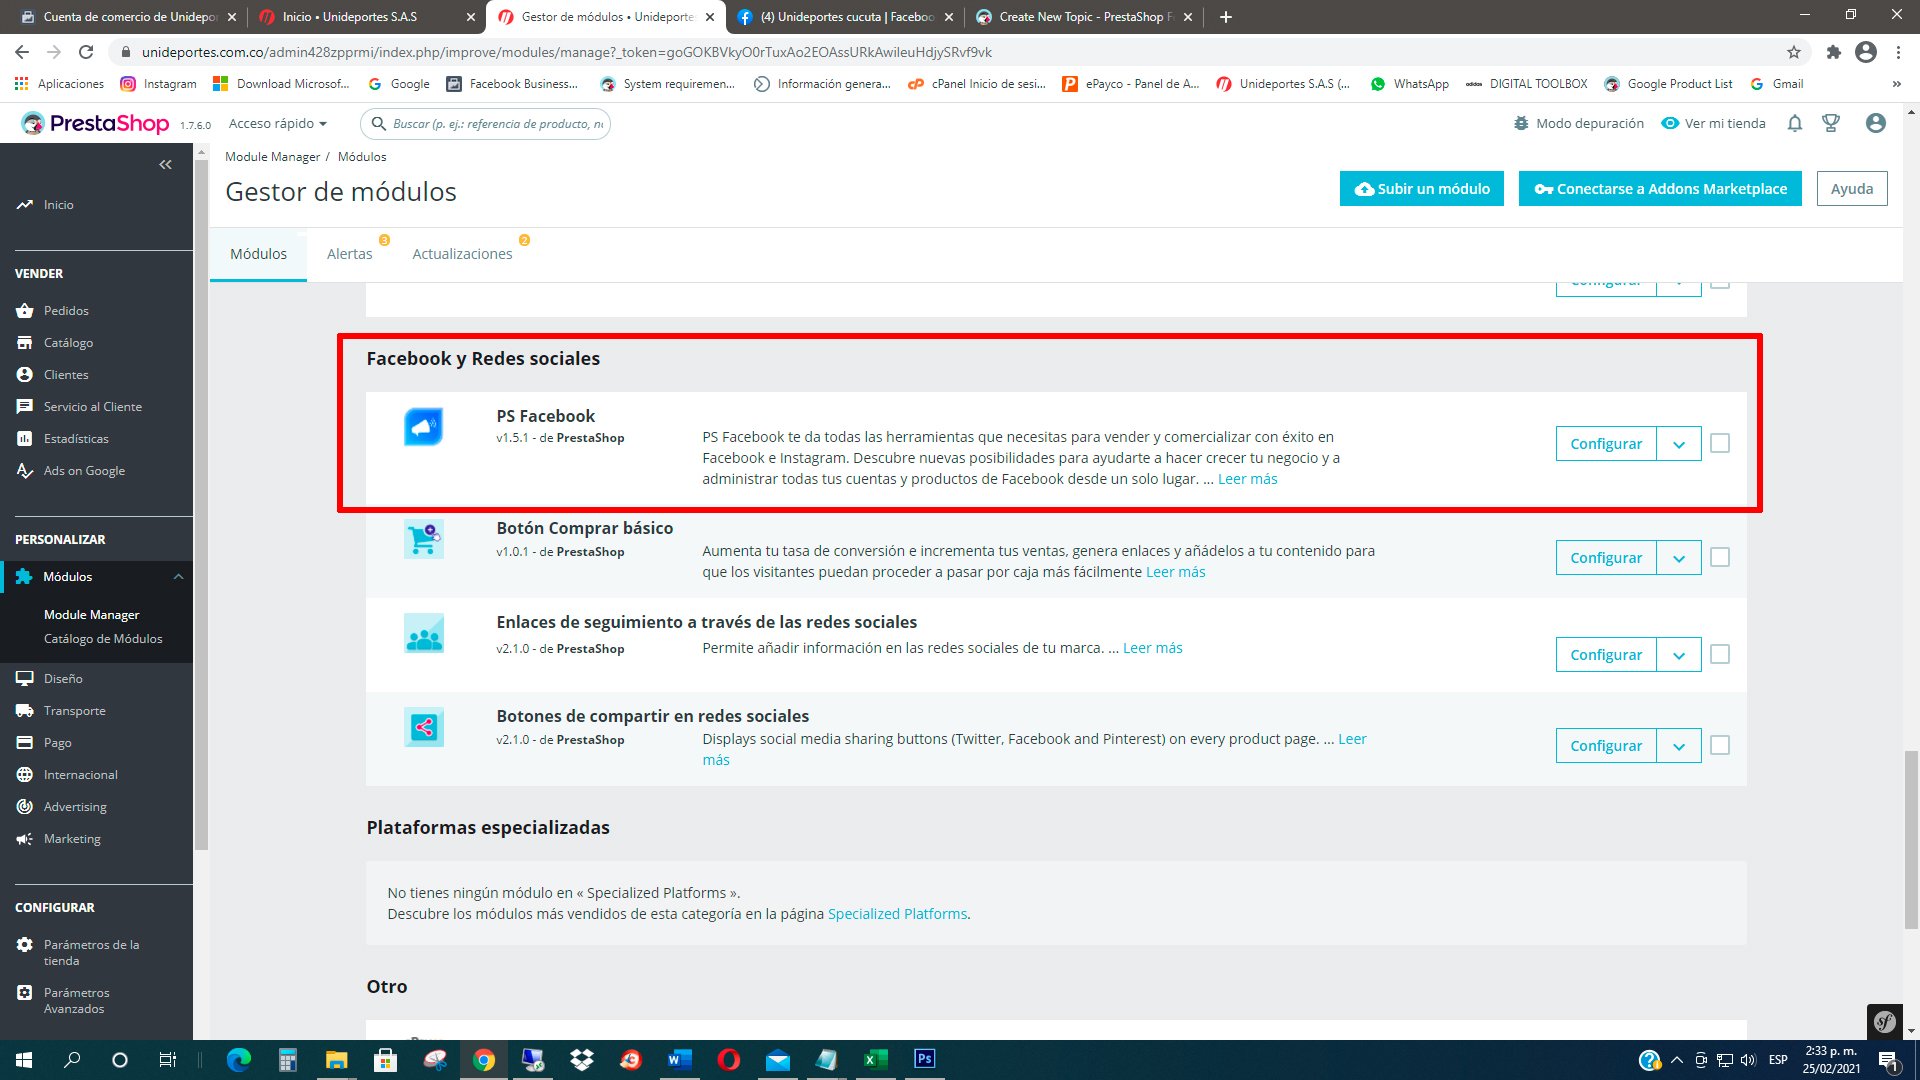Open Acceso rápido dropdown menu
The width and height of the screenshot is (1920, 1080).
tap(277, 123)
